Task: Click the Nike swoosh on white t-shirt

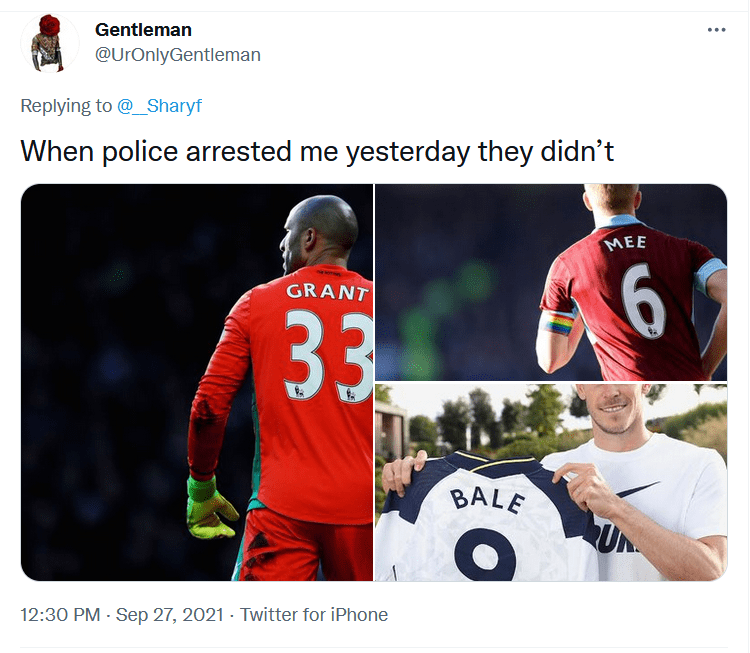Action: (x=639, y=491)
